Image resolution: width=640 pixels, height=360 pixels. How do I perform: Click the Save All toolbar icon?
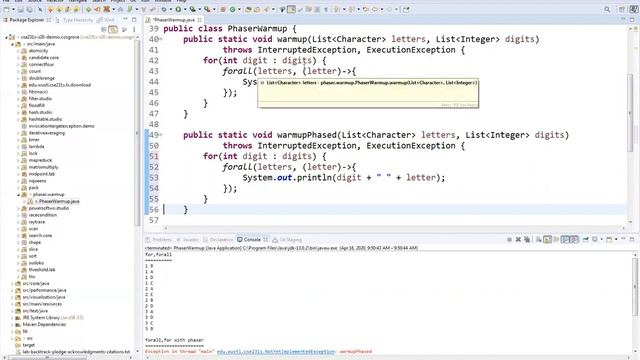(x=30, y=9)
